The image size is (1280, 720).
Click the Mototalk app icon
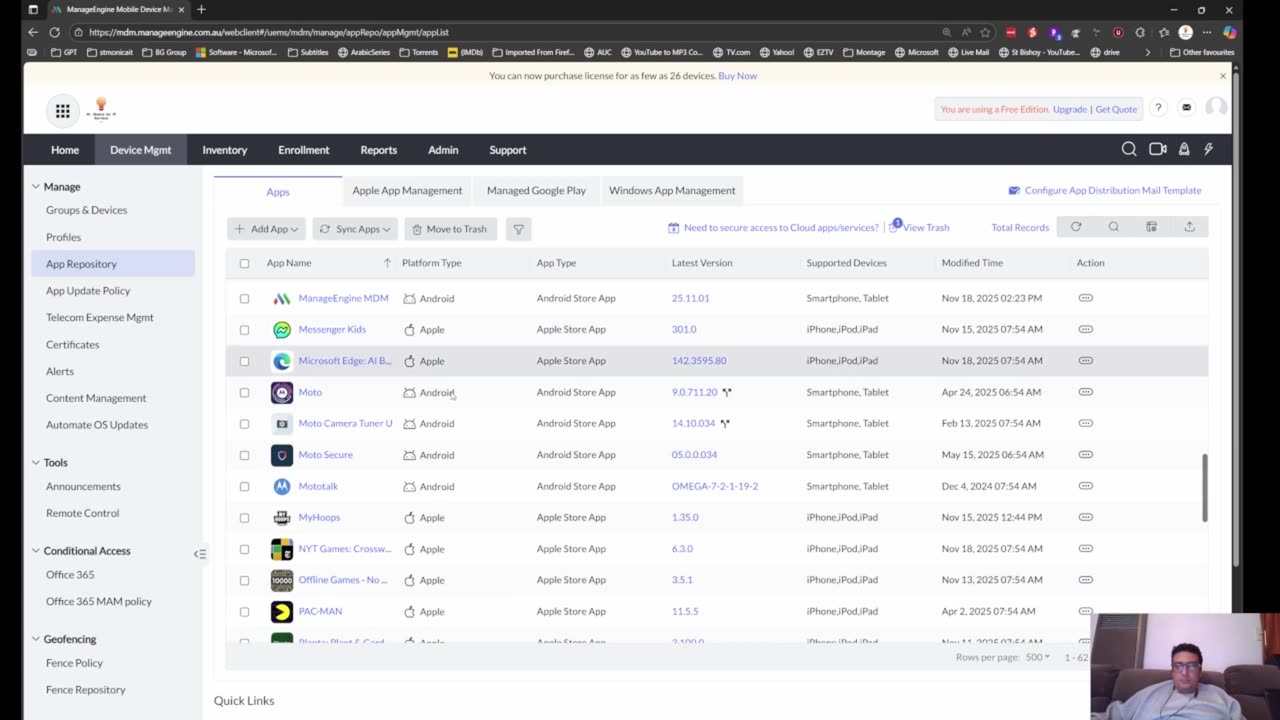(x=282, y=486)
